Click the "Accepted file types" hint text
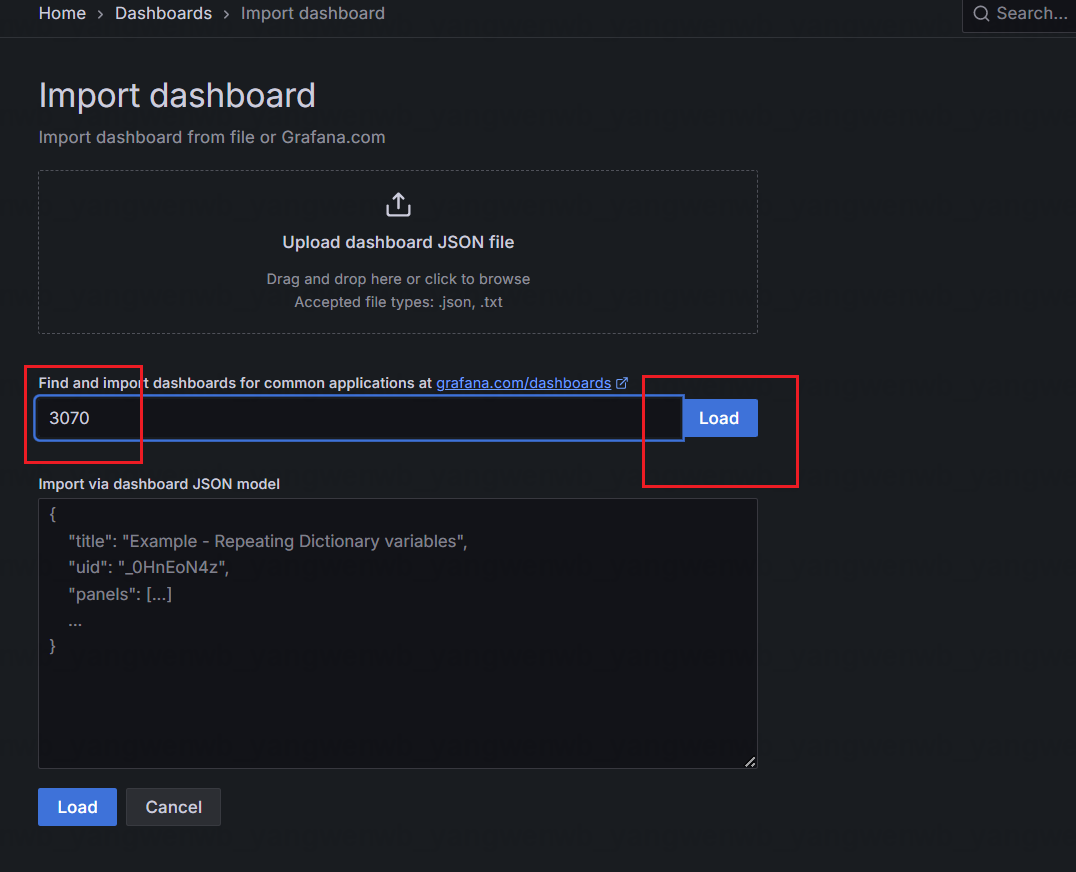This screenshot has height=872, width=1076. 398,301
